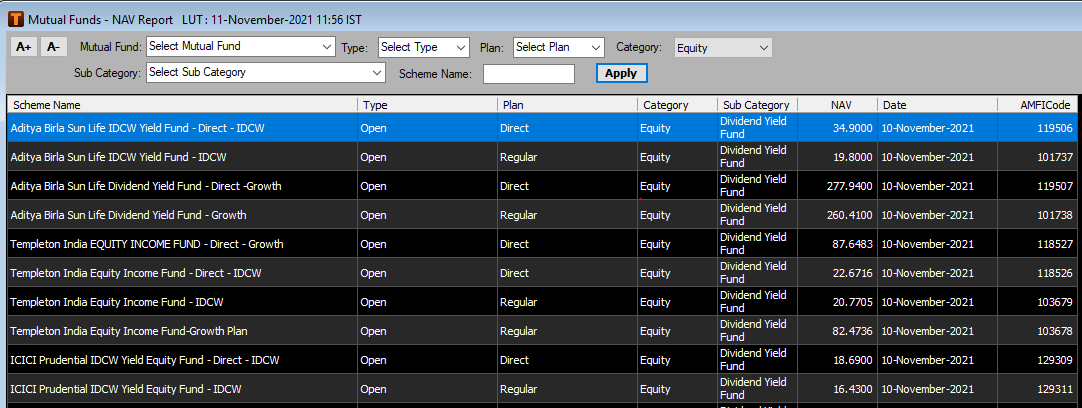Open the Select Mutual Fund dropdown
The width and height of the screenshot is (1082, 408).
241,47
